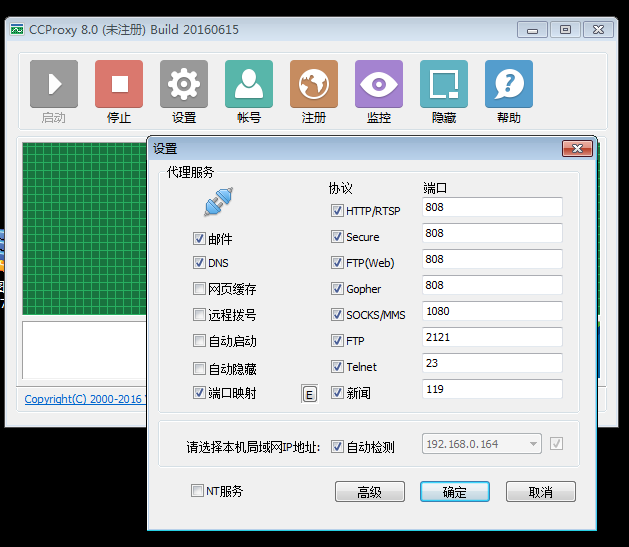Click the Register (注册) globe icon
Viewport: 629px width, 547px height.
(x=314, y=84)
